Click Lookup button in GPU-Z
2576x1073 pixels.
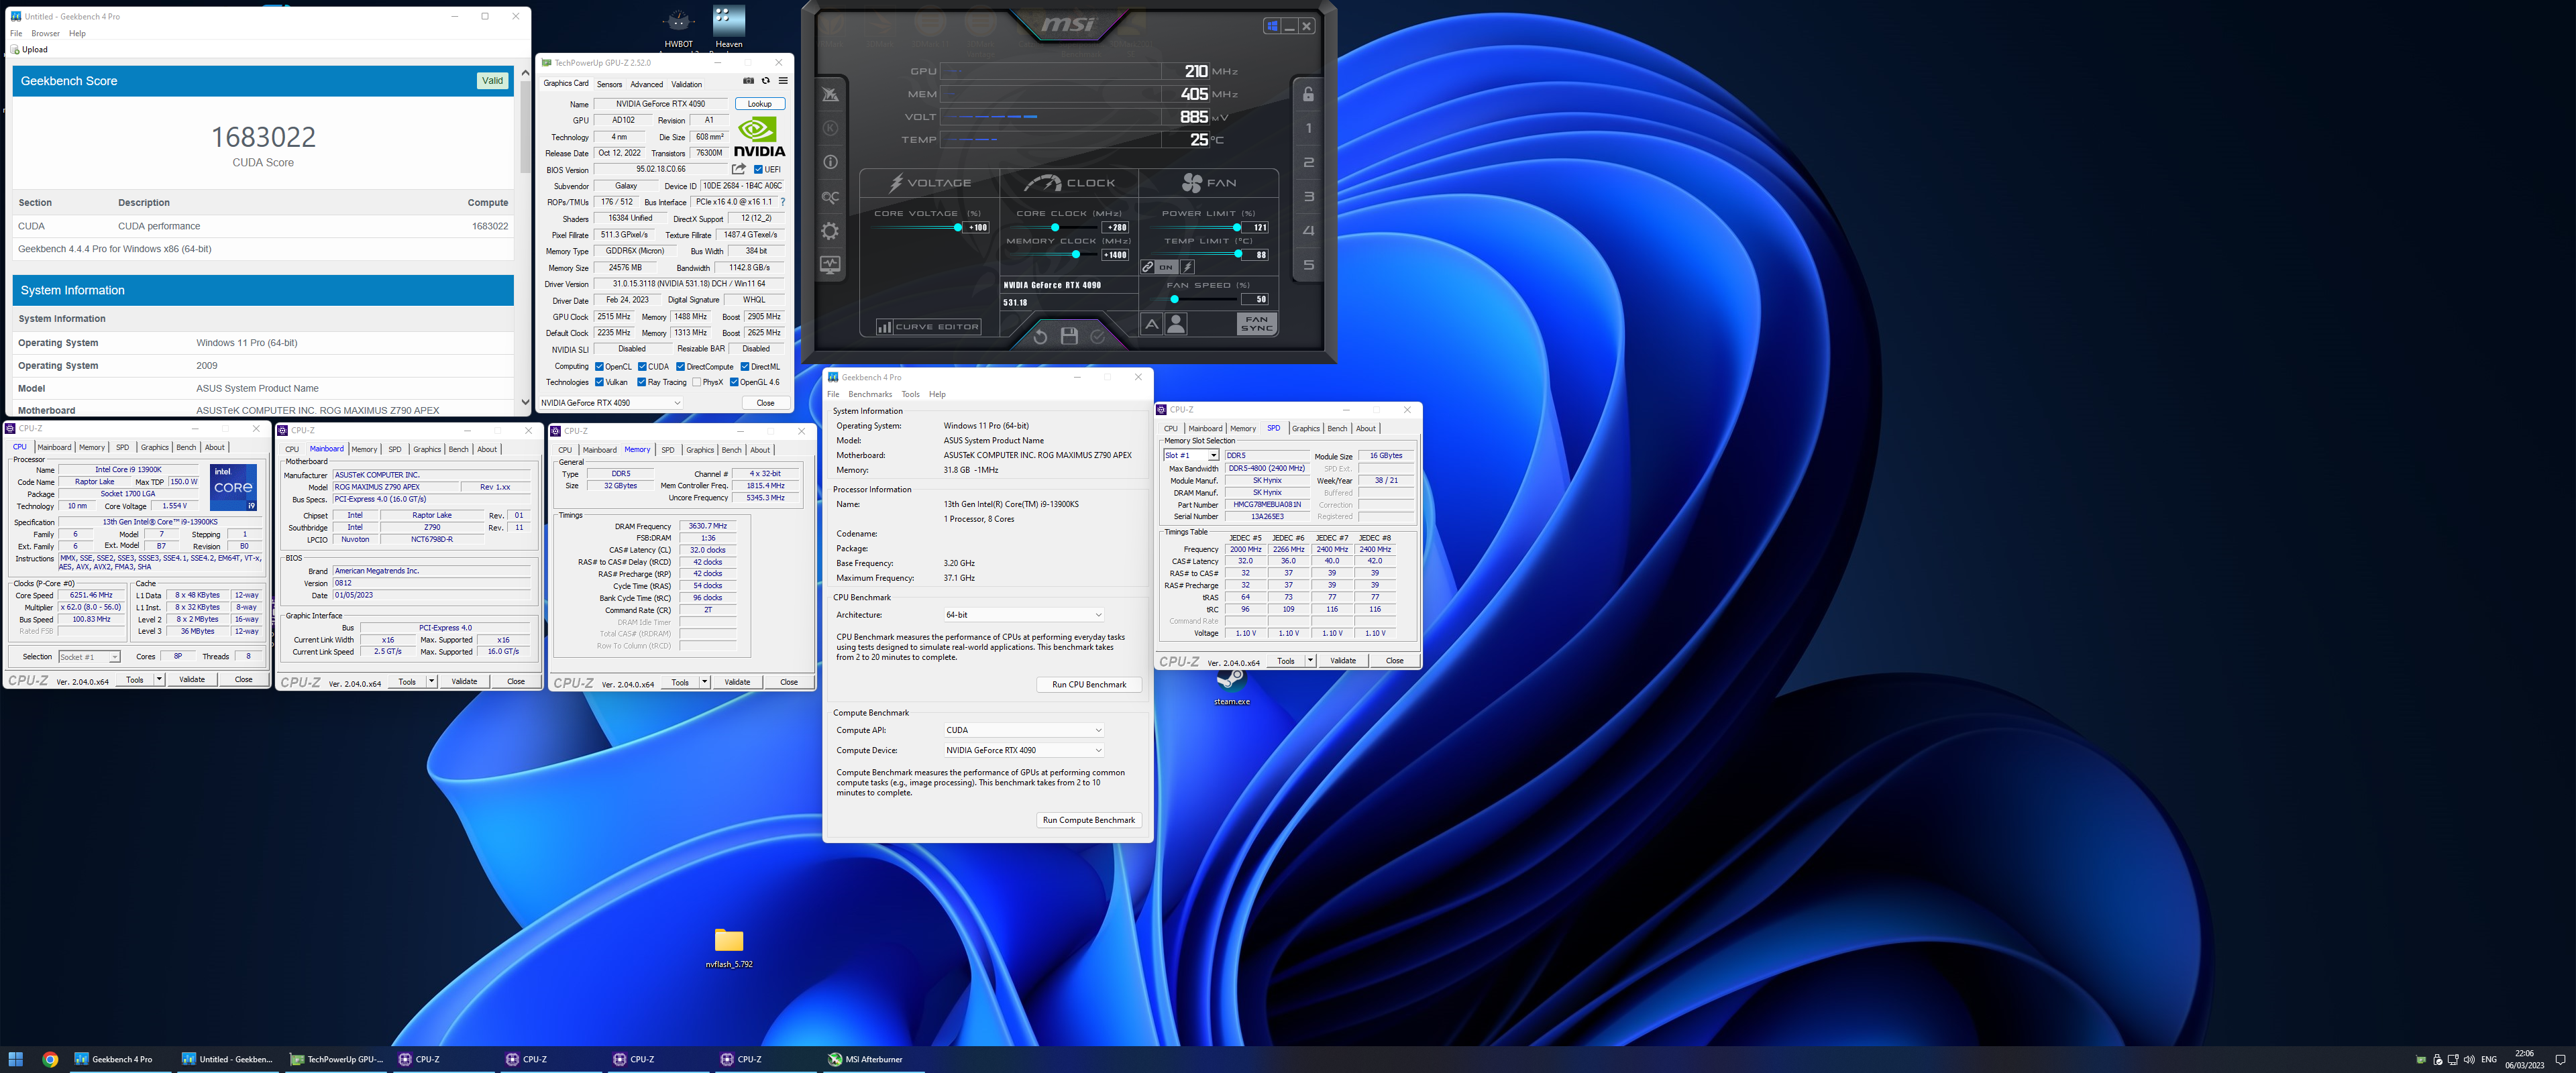point(760,104)
